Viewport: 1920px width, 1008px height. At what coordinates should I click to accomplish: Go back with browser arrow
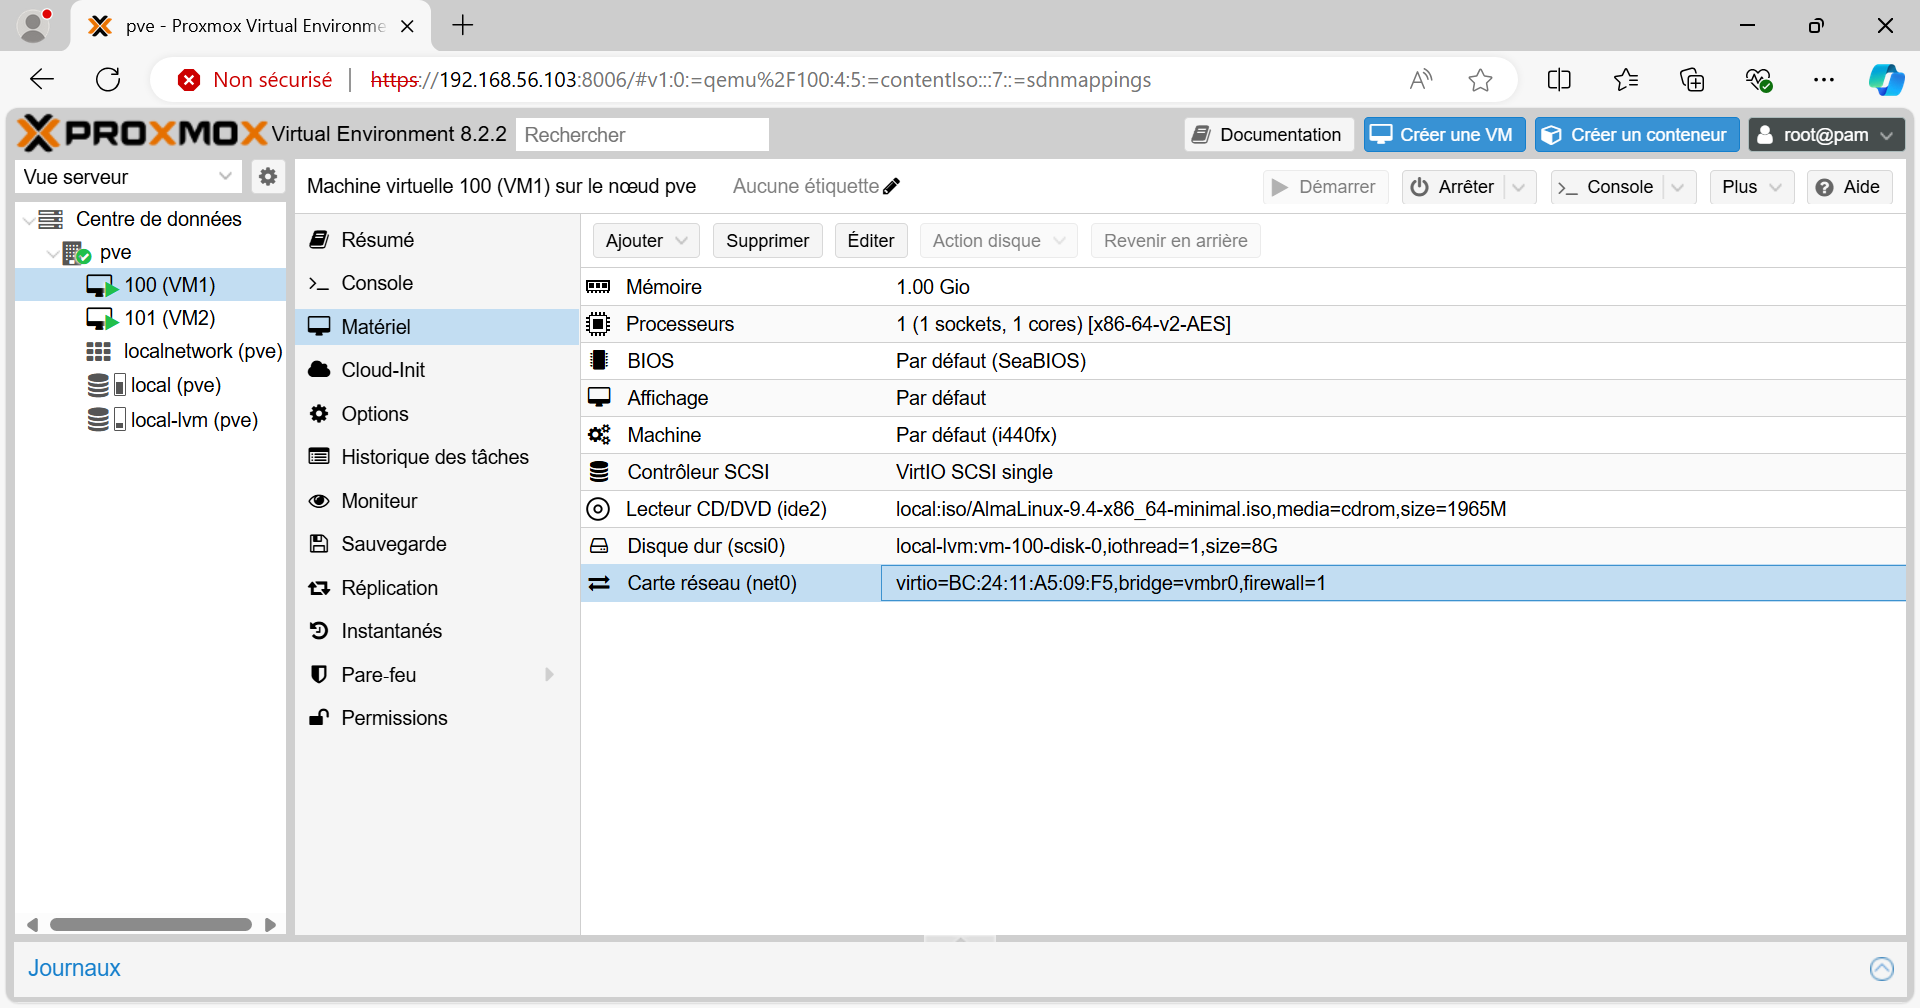point(42,80)
